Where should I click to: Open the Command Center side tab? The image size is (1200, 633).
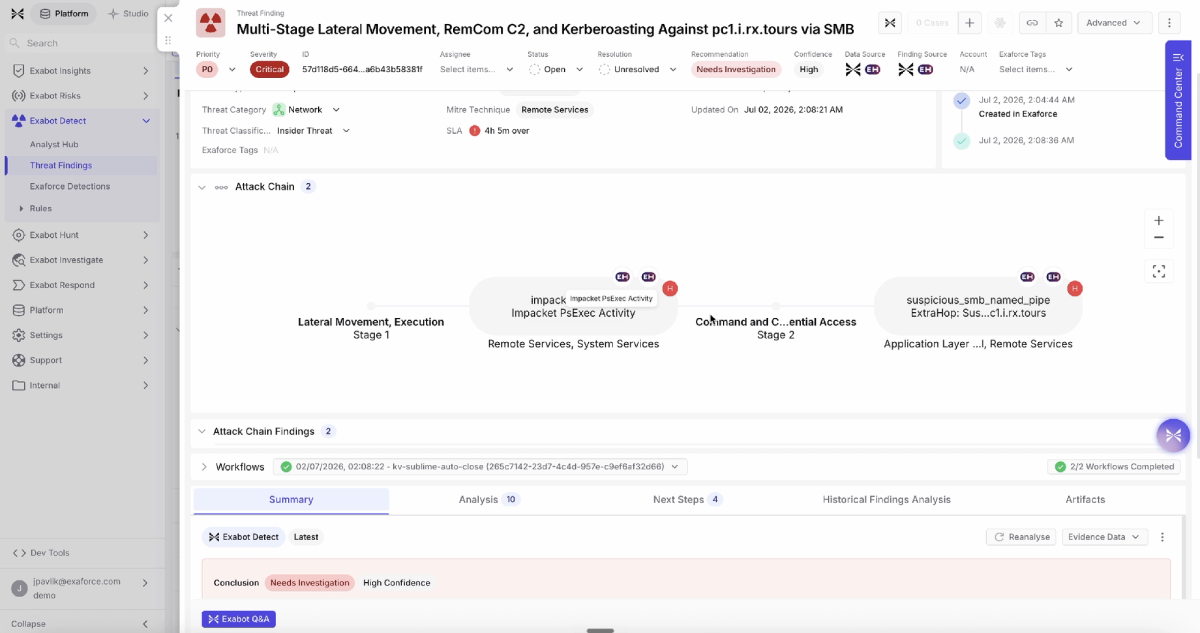pos(1178,100)
